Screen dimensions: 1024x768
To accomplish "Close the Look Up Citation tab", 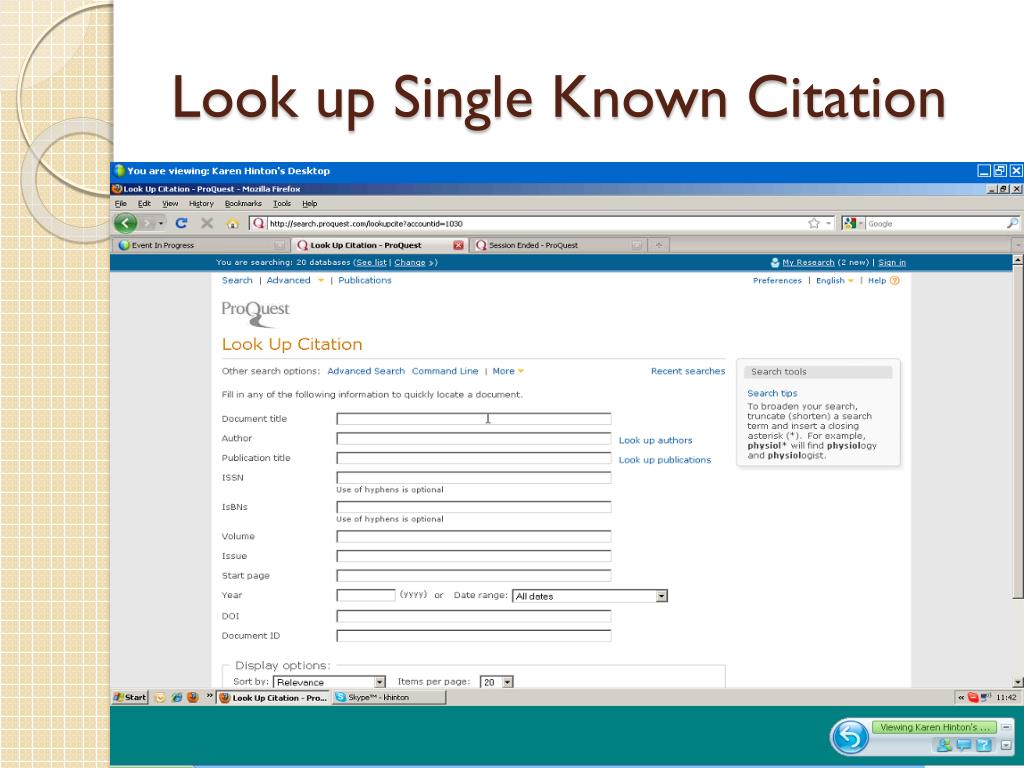I will (458, 245).
